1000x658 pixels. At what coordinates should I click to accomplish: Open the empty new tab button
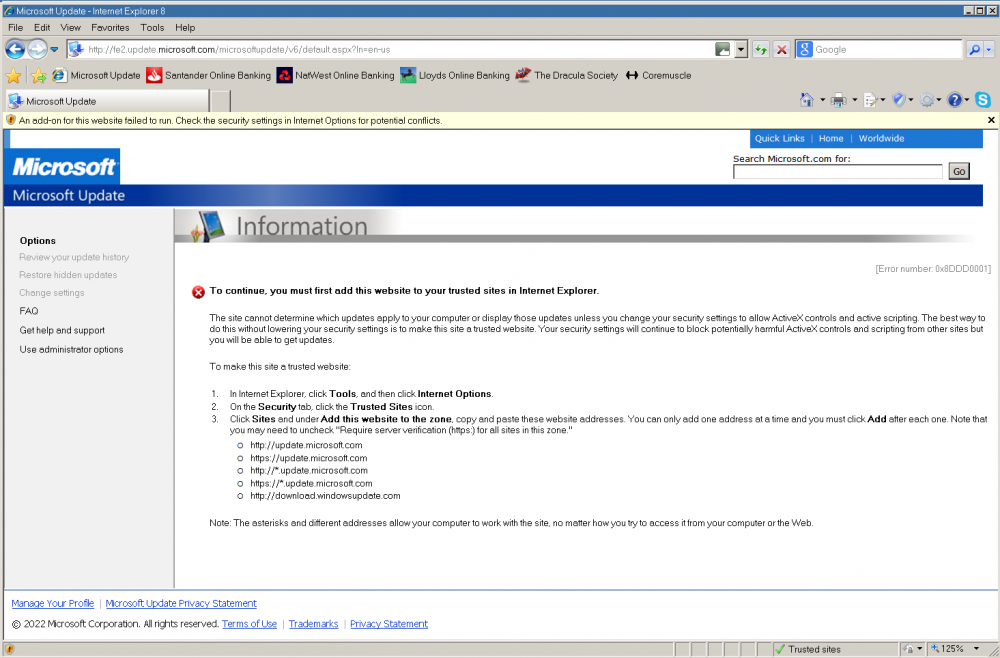pyautogui.click(x=220, y=101)
